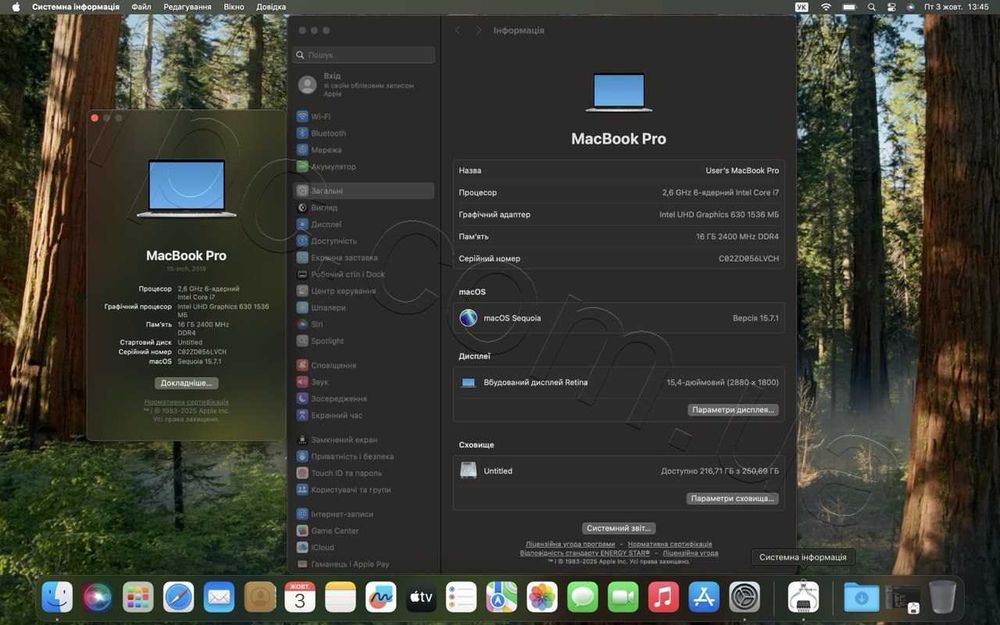This screenshot has width=1000, height=625.
Task: Open Ліцензійна угода програми link
Action: pyautogui.click(x=570, y=544)
